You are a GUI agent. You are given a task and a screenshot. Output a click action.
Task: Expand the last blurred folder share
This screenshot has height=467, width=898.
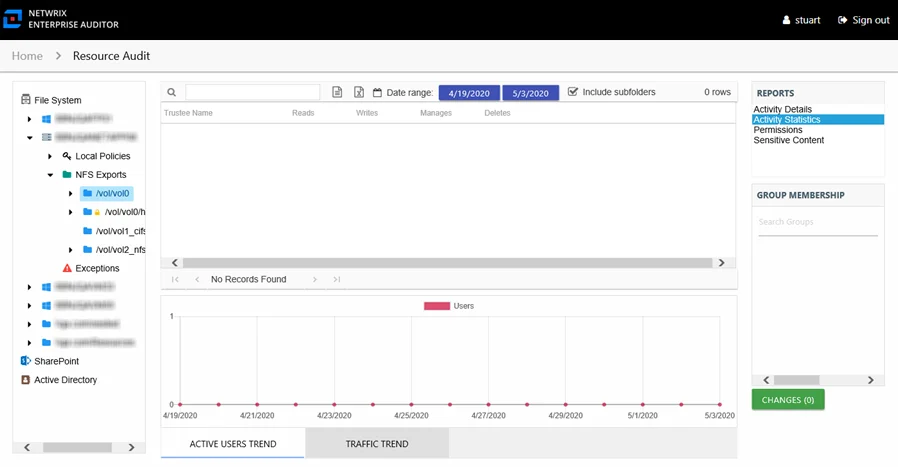[29, 343]
